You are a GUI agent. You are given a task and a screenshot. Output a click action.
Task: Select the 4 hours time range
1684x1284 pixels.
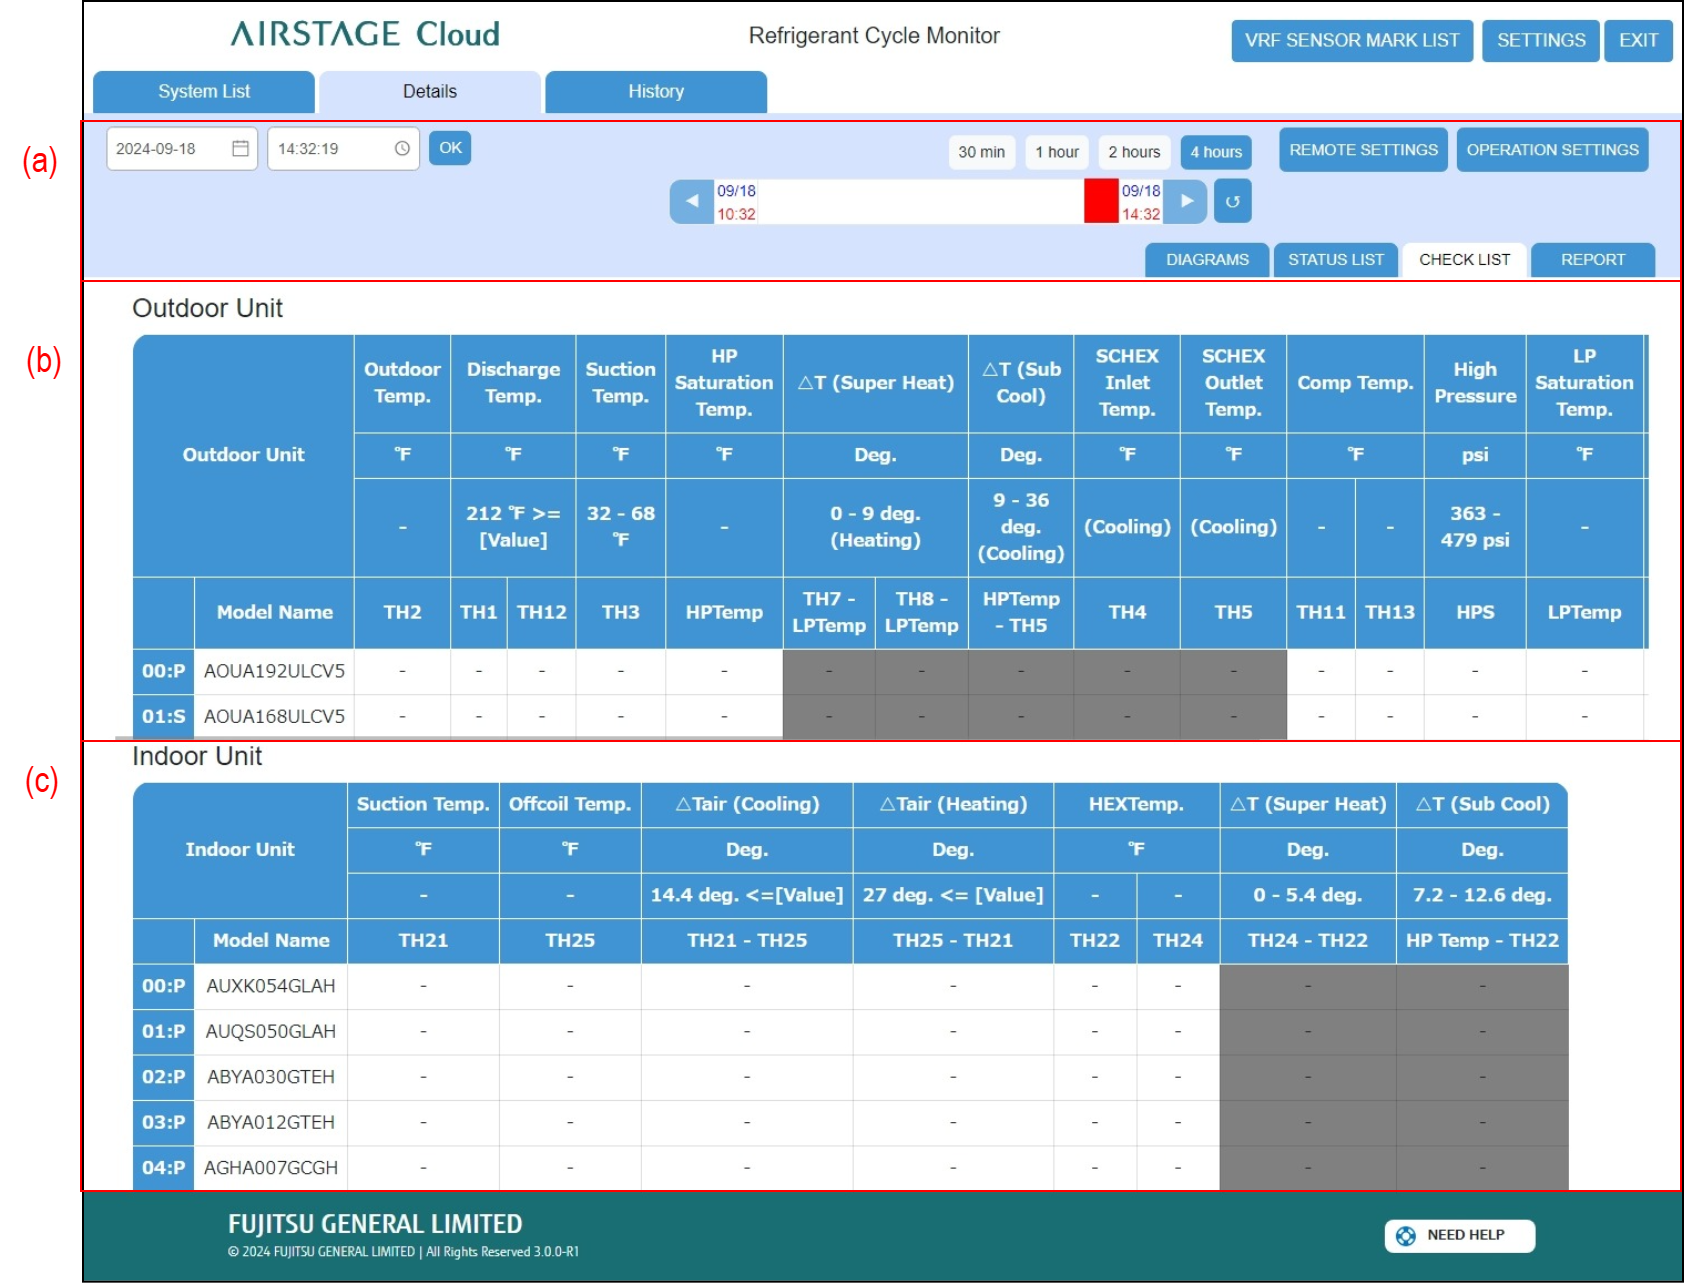click(1215, 152)
